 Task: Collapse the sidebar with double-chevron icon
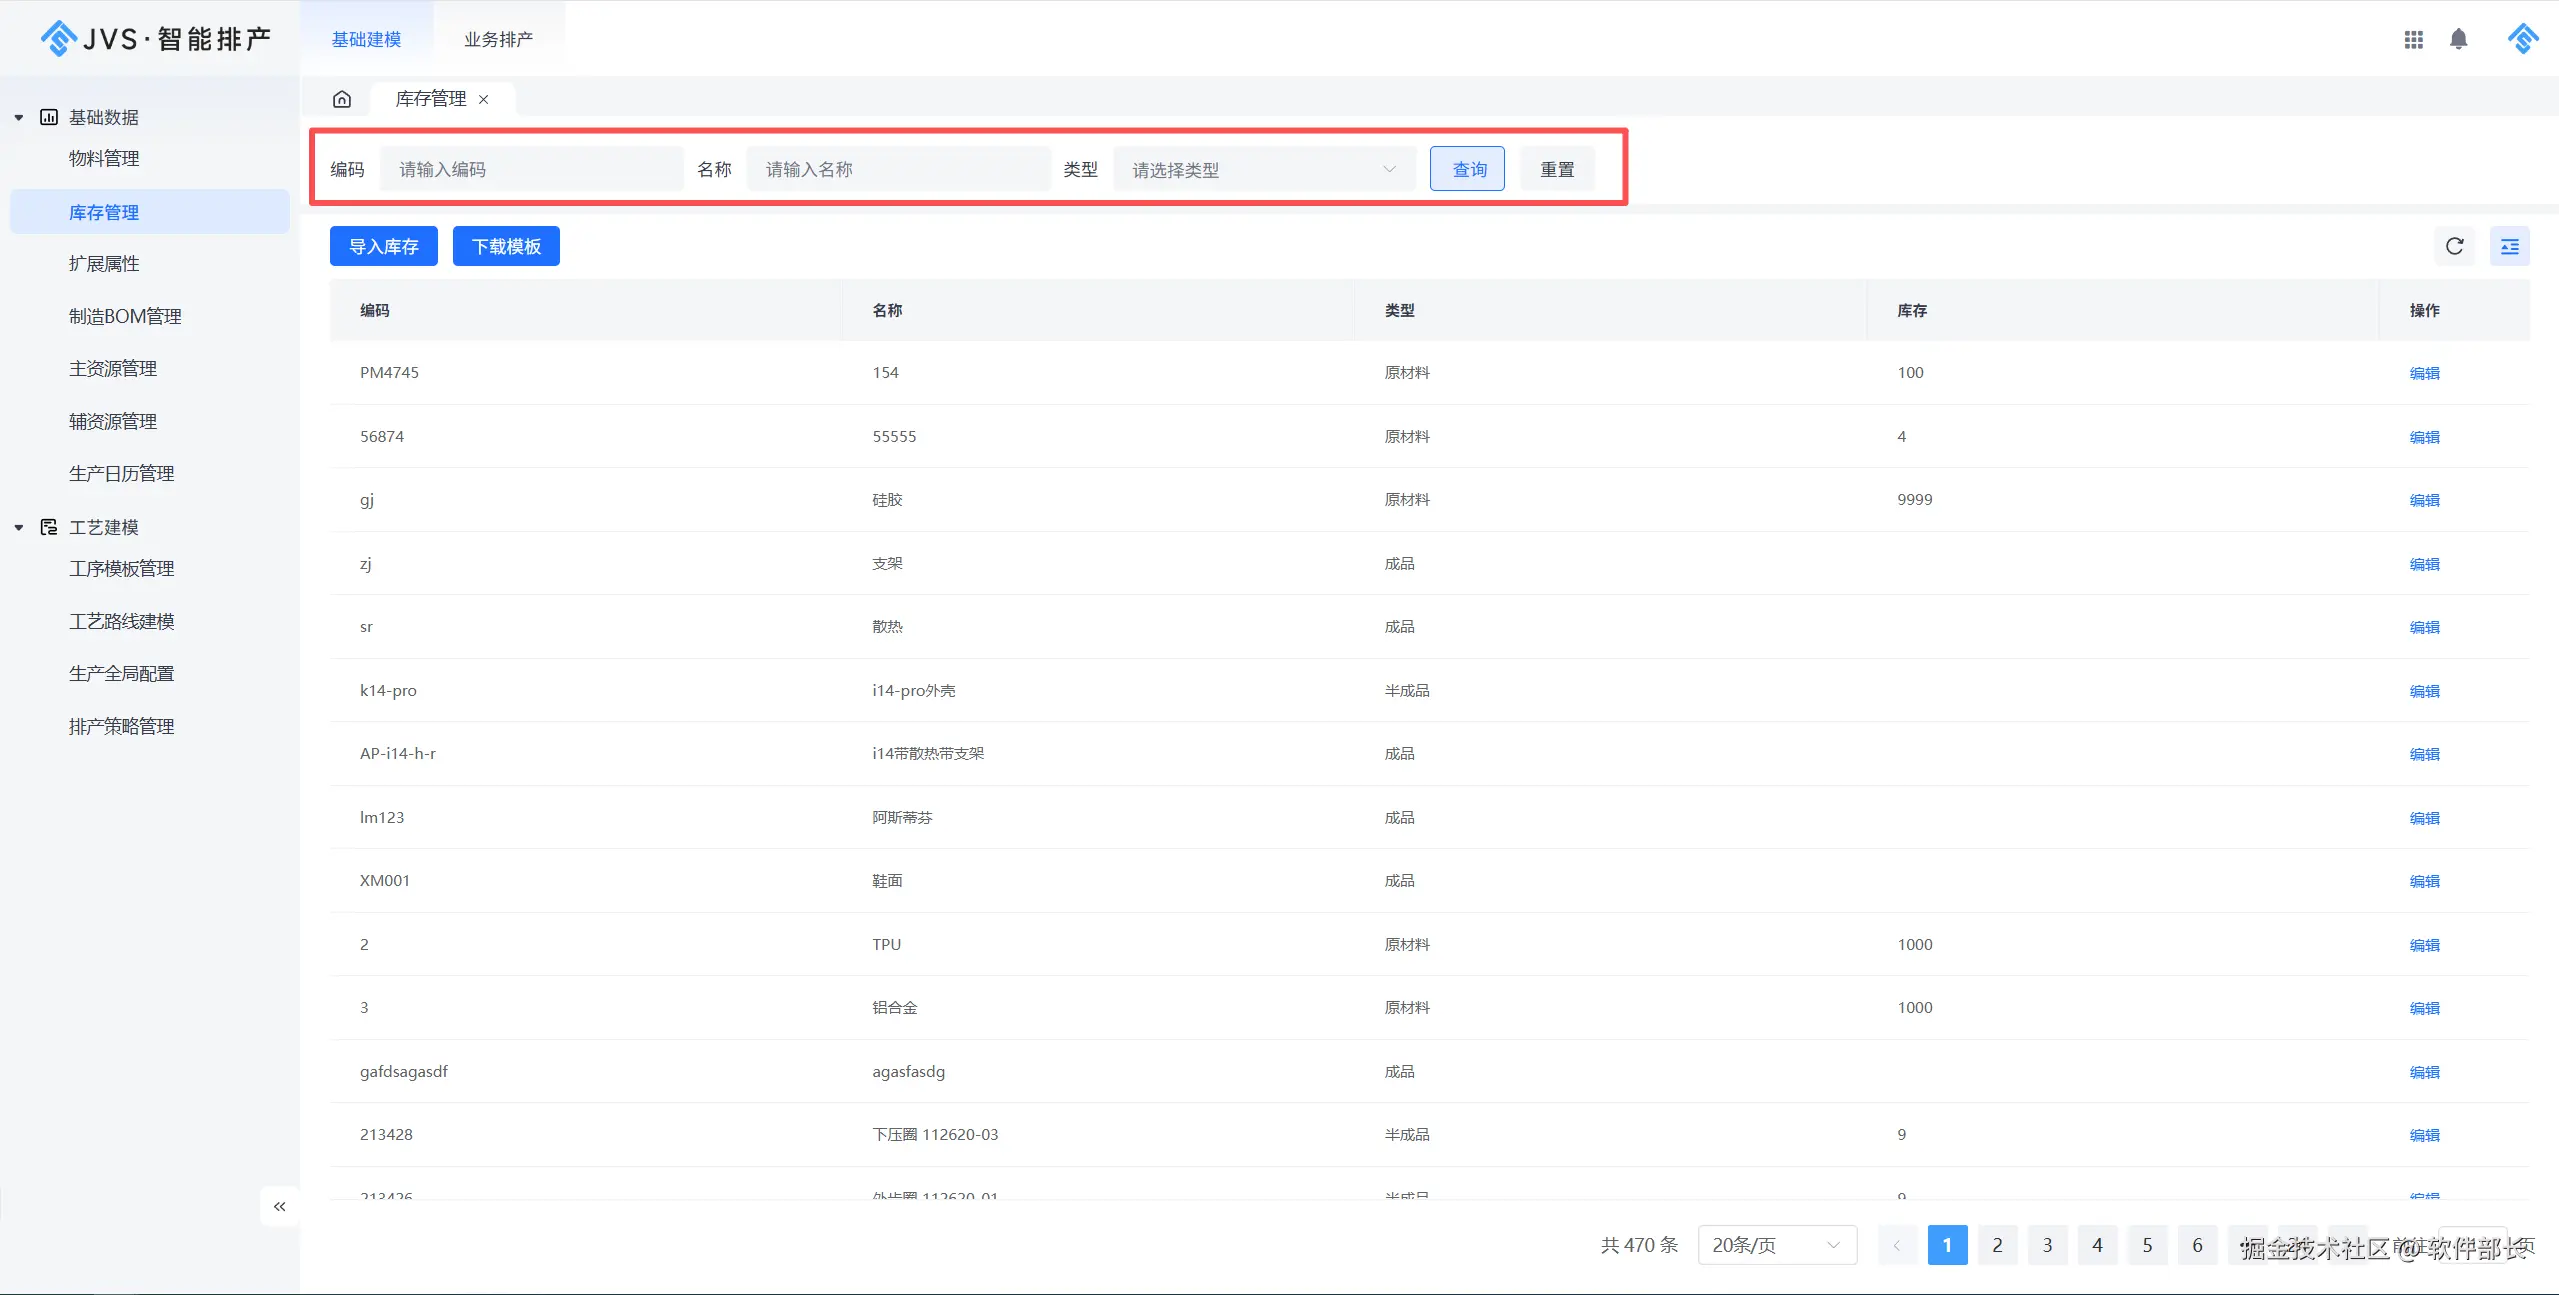(x=280, y=1206)
